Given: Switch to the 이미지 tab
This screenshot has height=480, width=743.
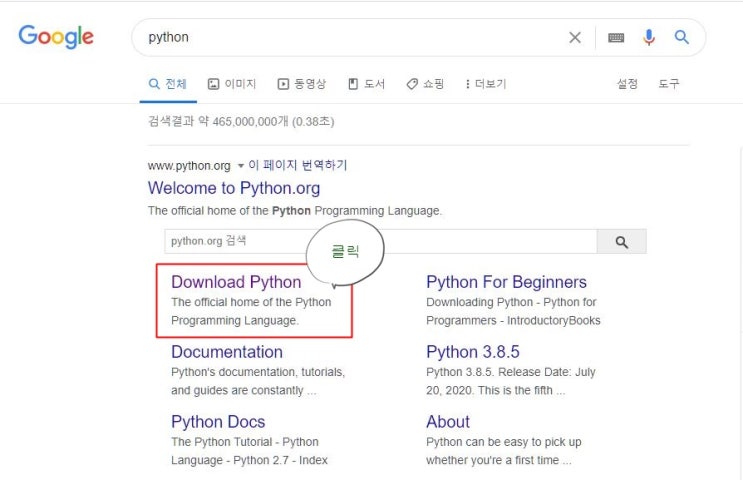Looking at the screenshot, I should click(232, 84).
